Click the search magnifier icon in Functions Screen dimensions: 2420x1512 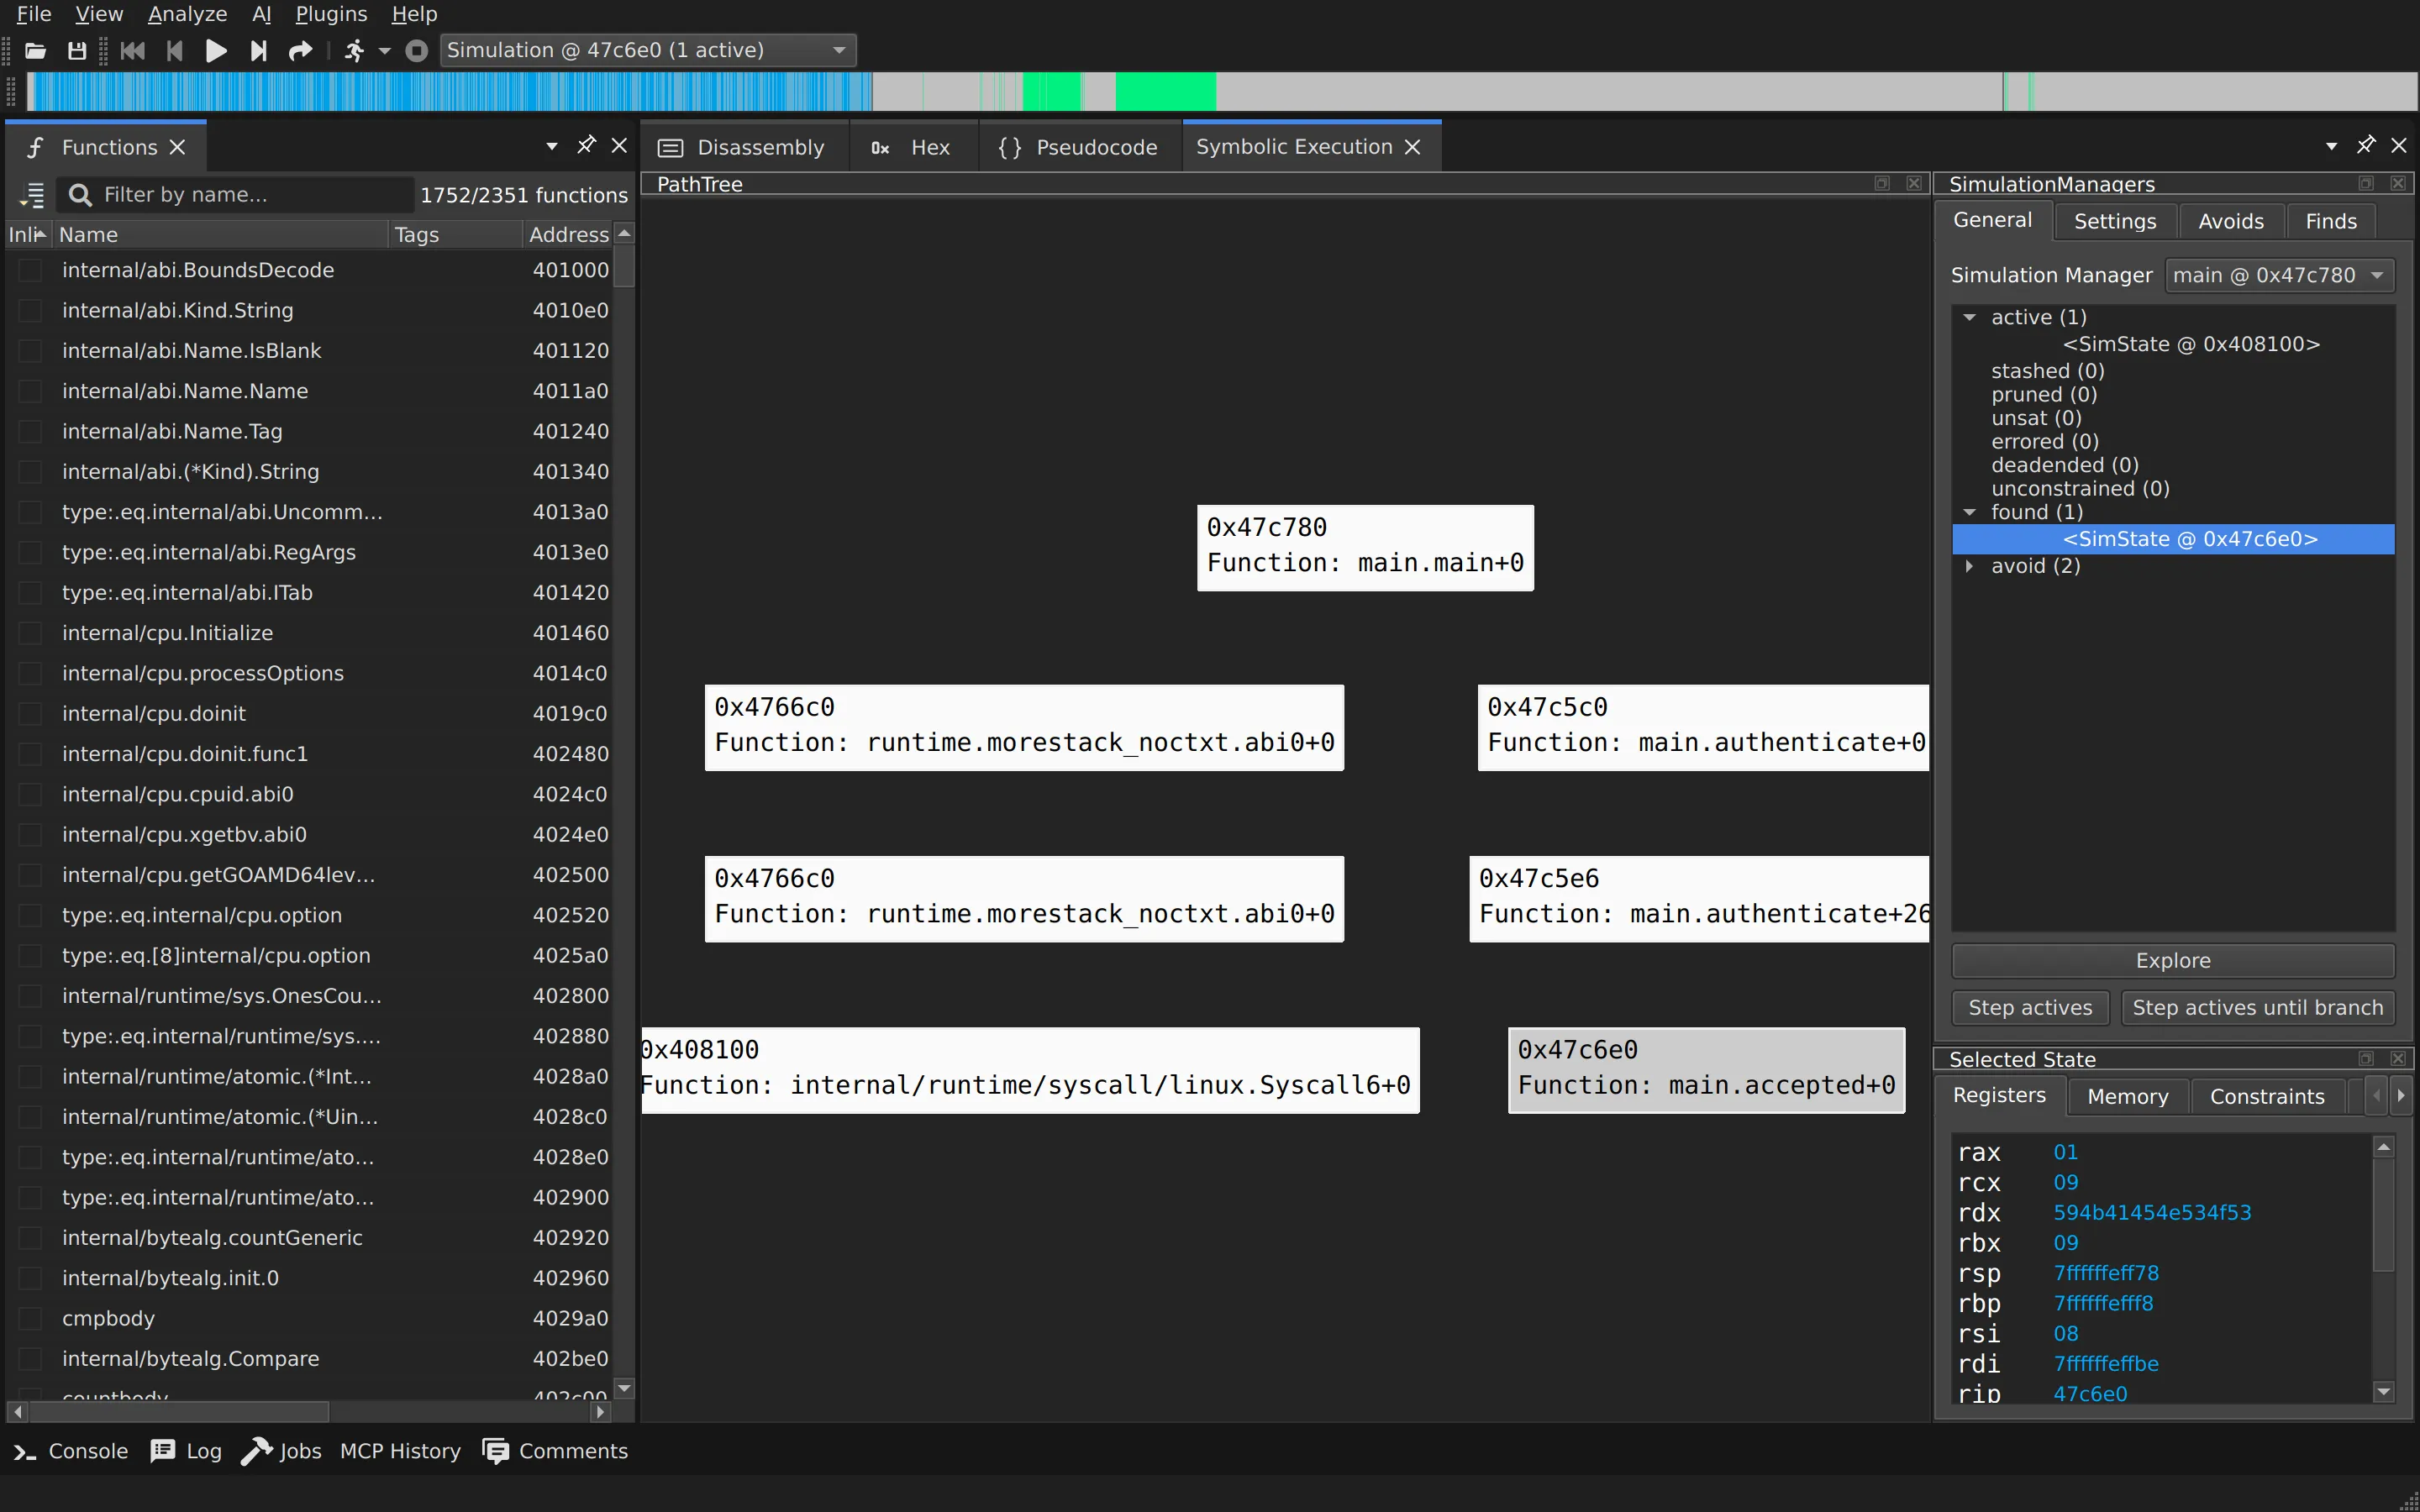coord(80,195)
